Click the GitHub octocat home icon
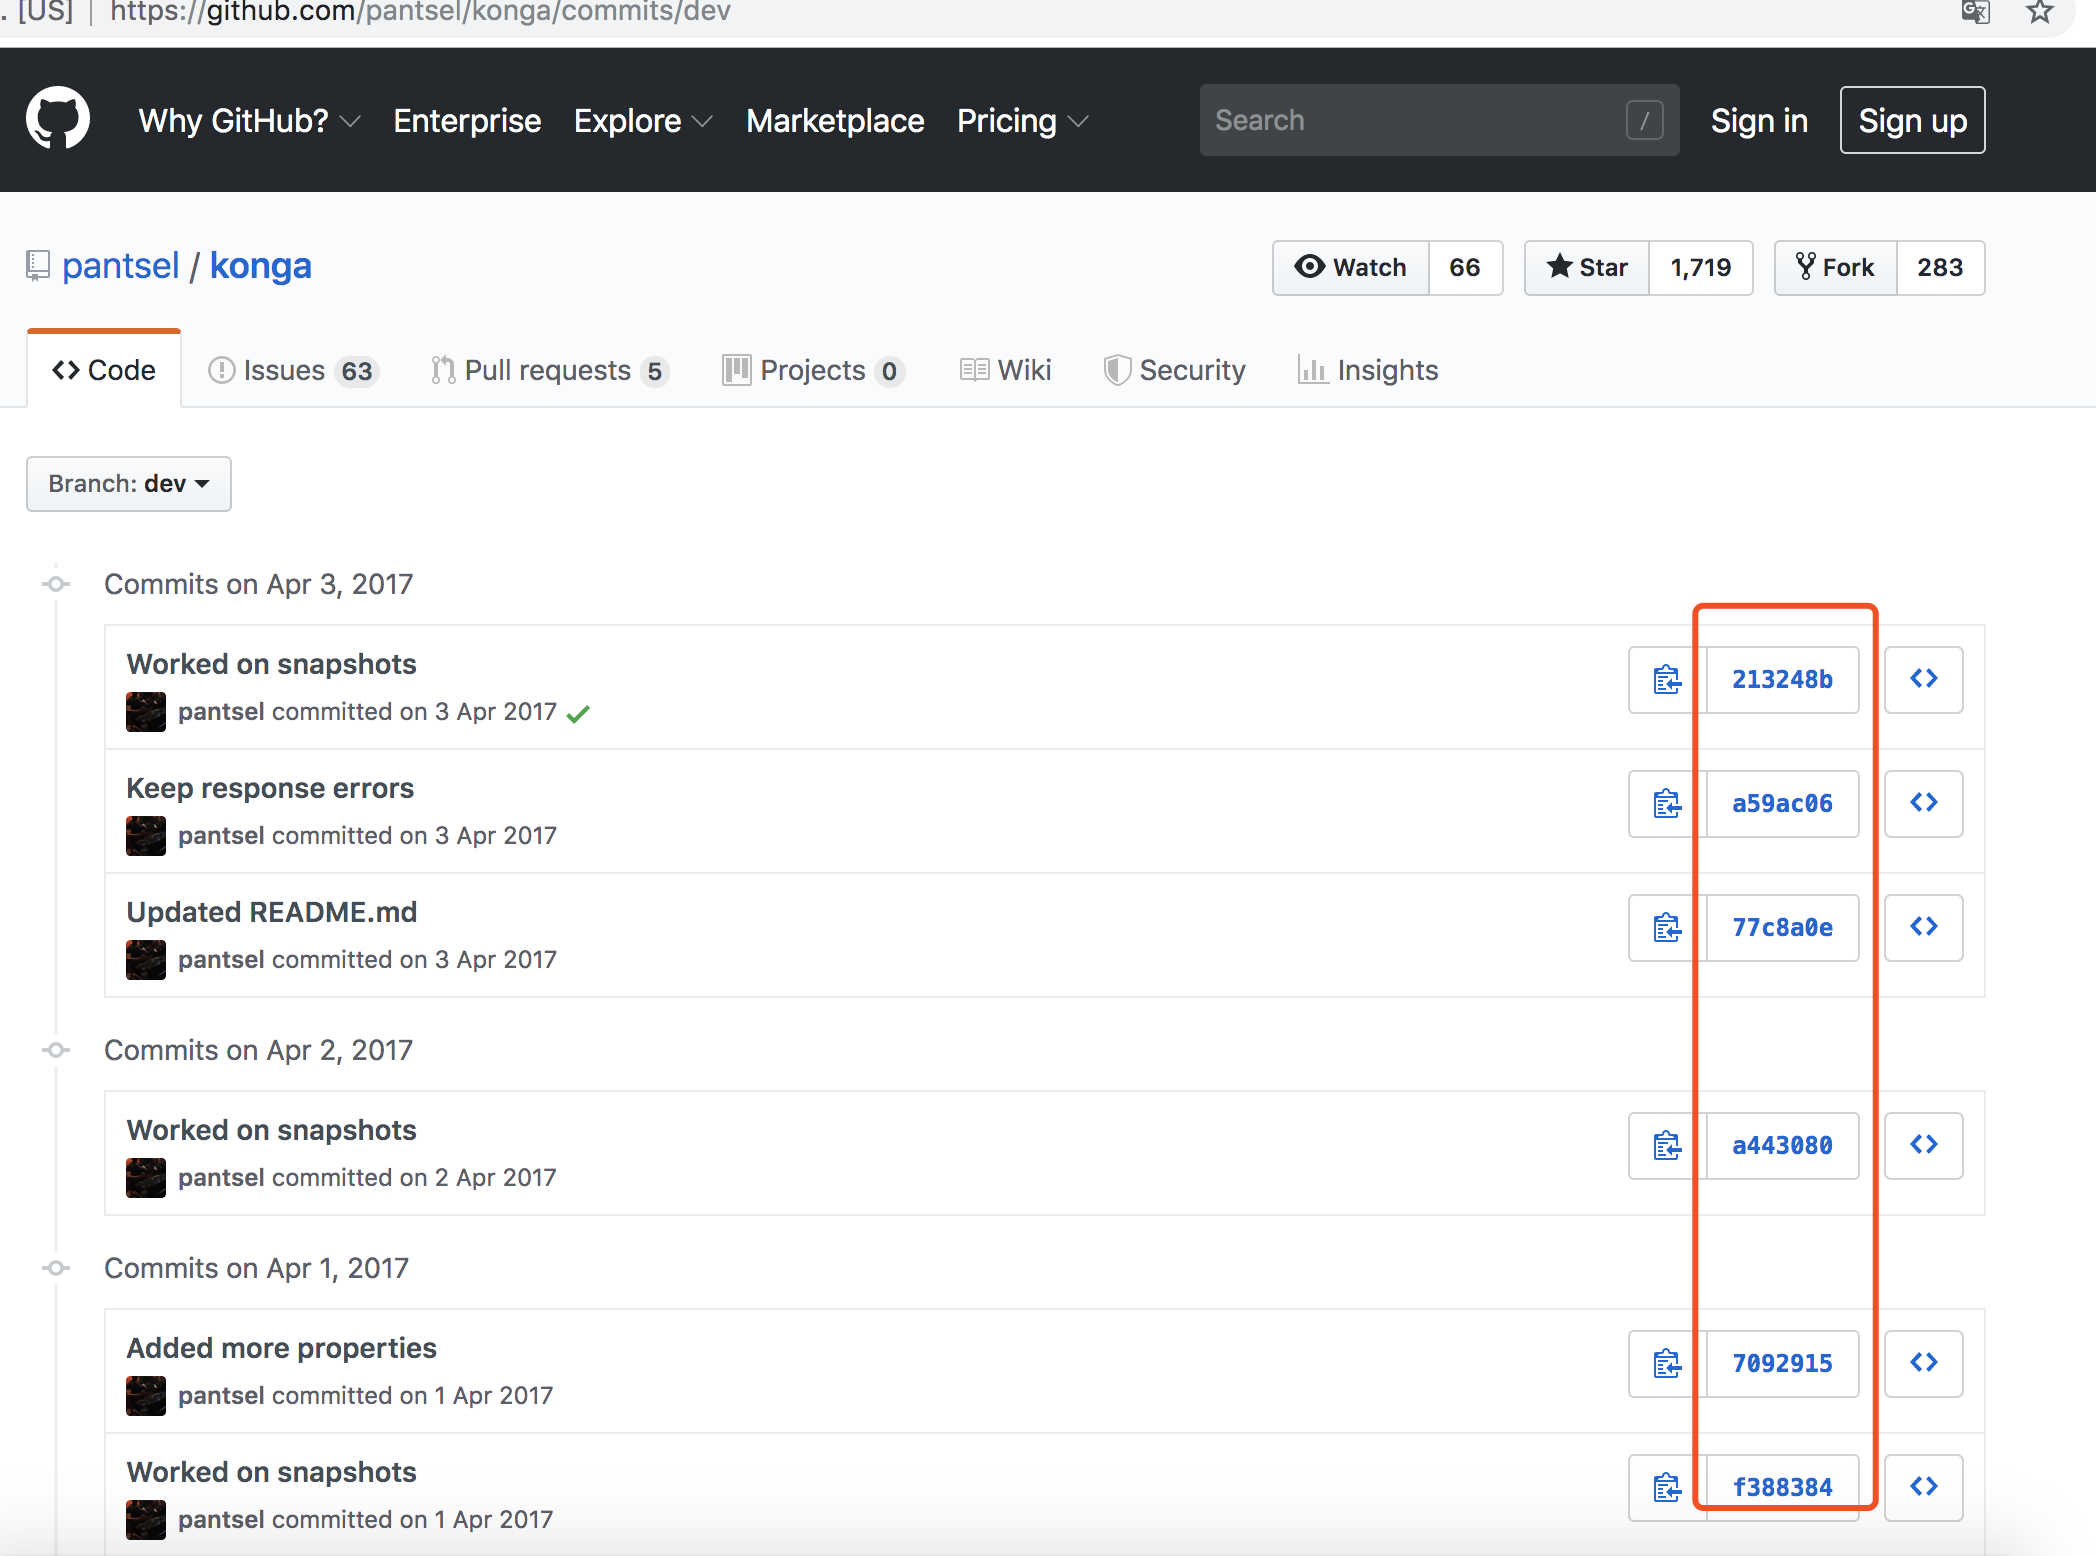This screenshot has width=2096, height=1556. pyautogui.click(x=57, y=118)
